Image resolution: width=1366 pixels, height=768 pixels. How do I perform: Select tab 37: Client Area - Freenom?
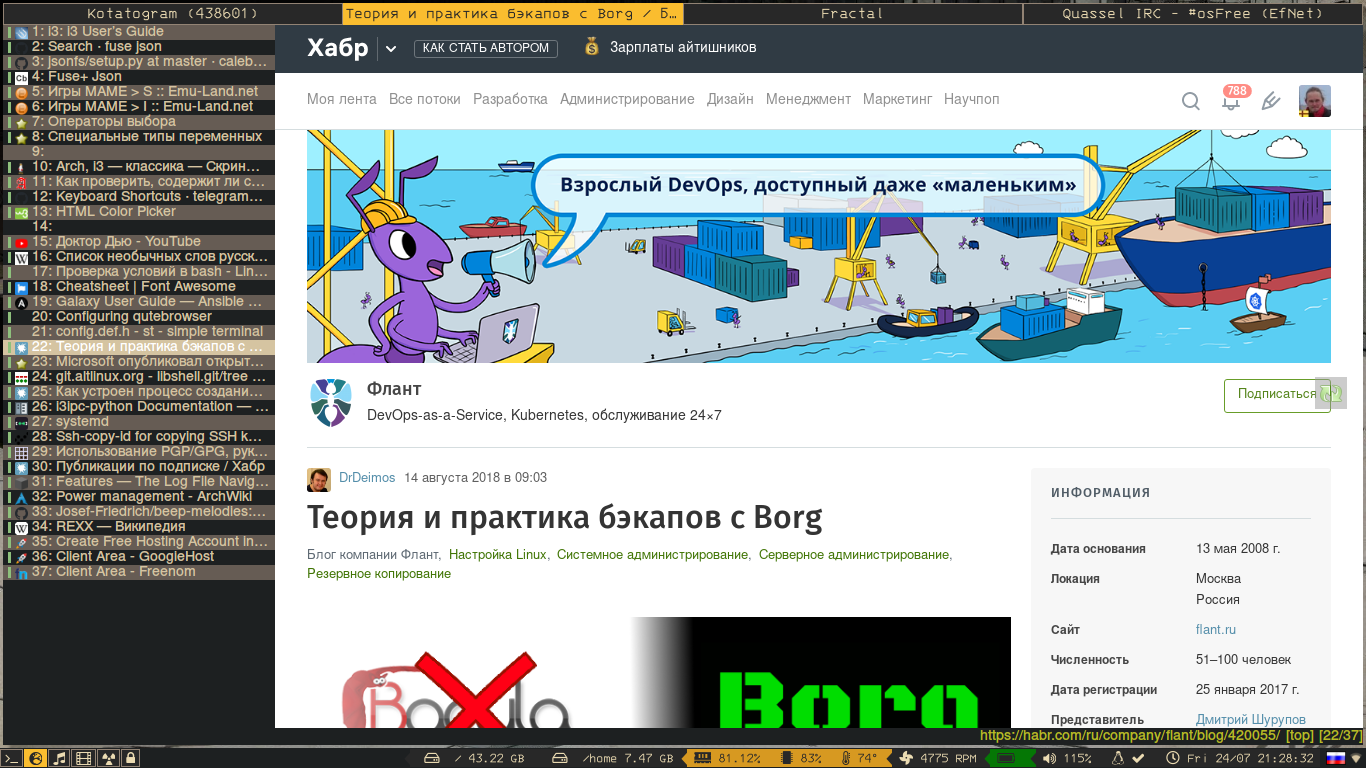140,572
